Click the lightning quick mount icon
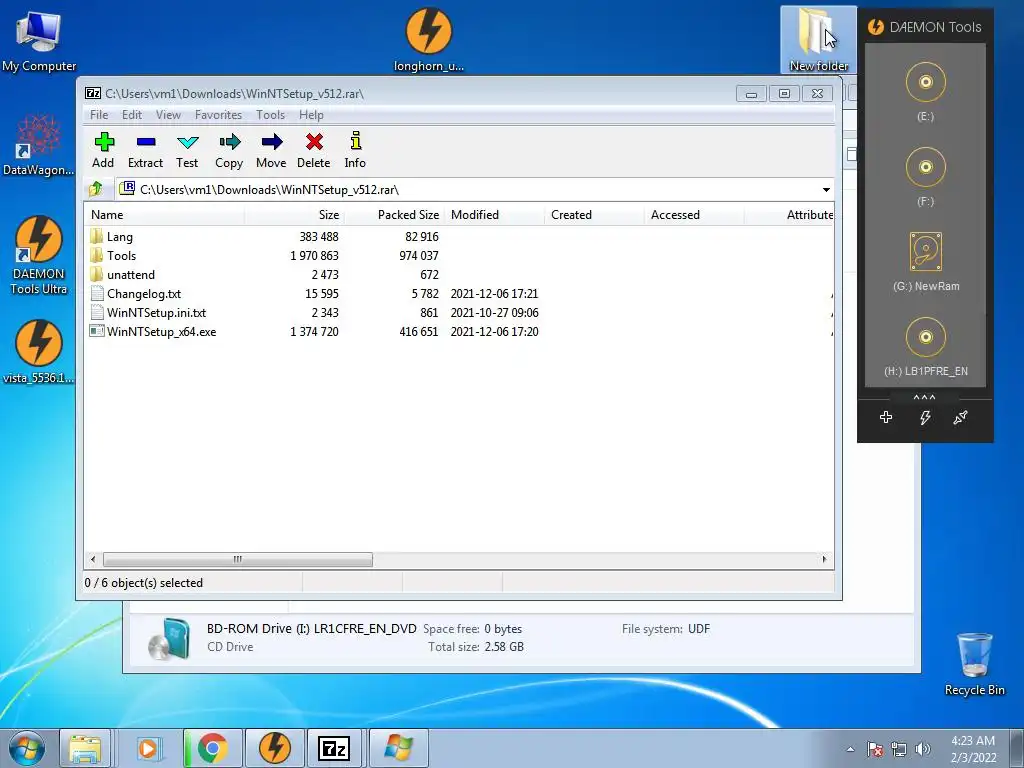 coord(925,417)
